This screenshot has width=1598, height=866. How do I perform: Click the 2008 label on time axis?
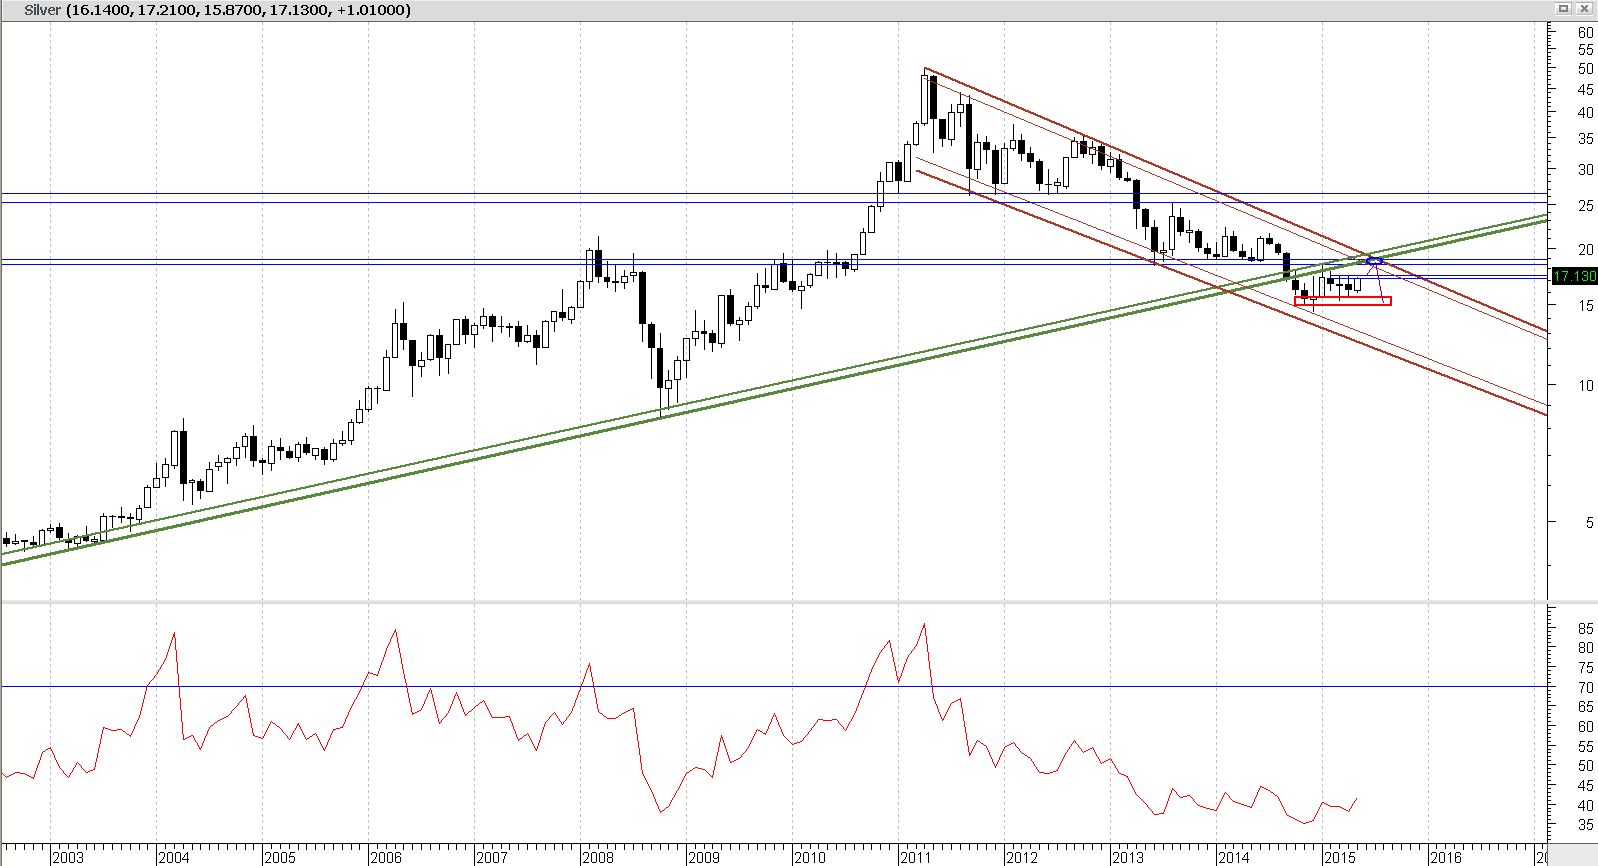click(x=598, y=857)
